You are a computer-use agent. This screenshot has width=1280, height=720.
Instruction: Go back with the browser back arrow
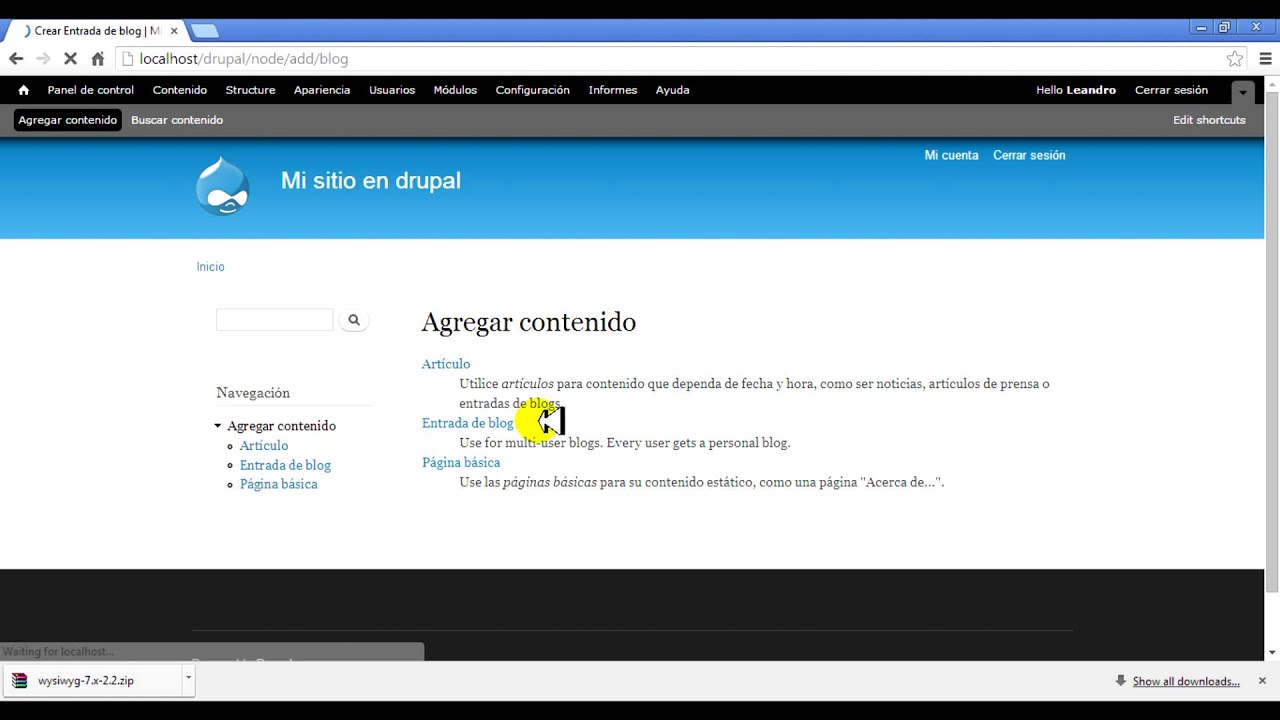tap(16, 59)
